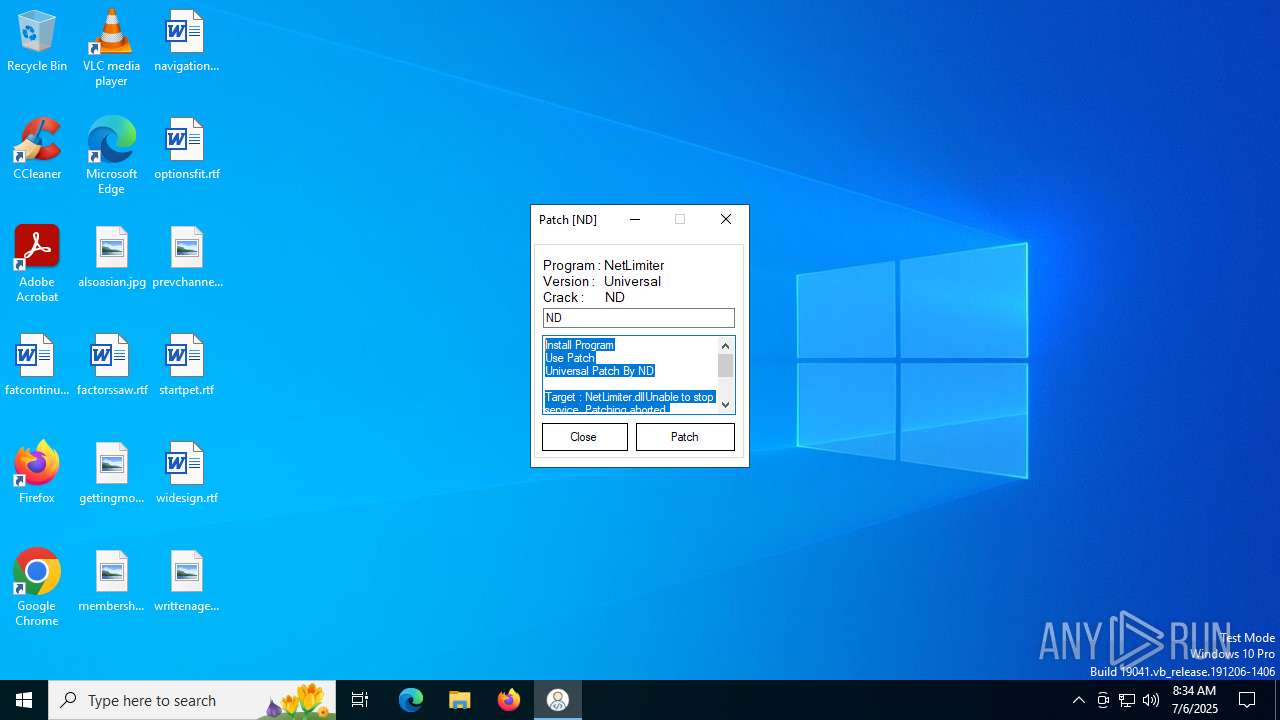Click the taskbar clock showing 8:34 AM
The height and width of the screenshot is (720, 1280).
pyautogui.click(x=1195, y=700)
